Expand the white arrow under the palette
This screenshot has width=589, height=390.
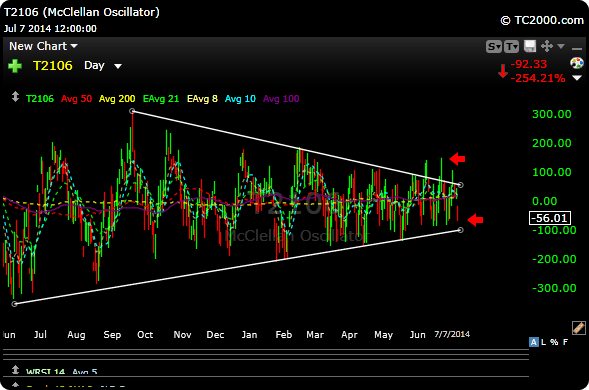[x=577, y=78]
